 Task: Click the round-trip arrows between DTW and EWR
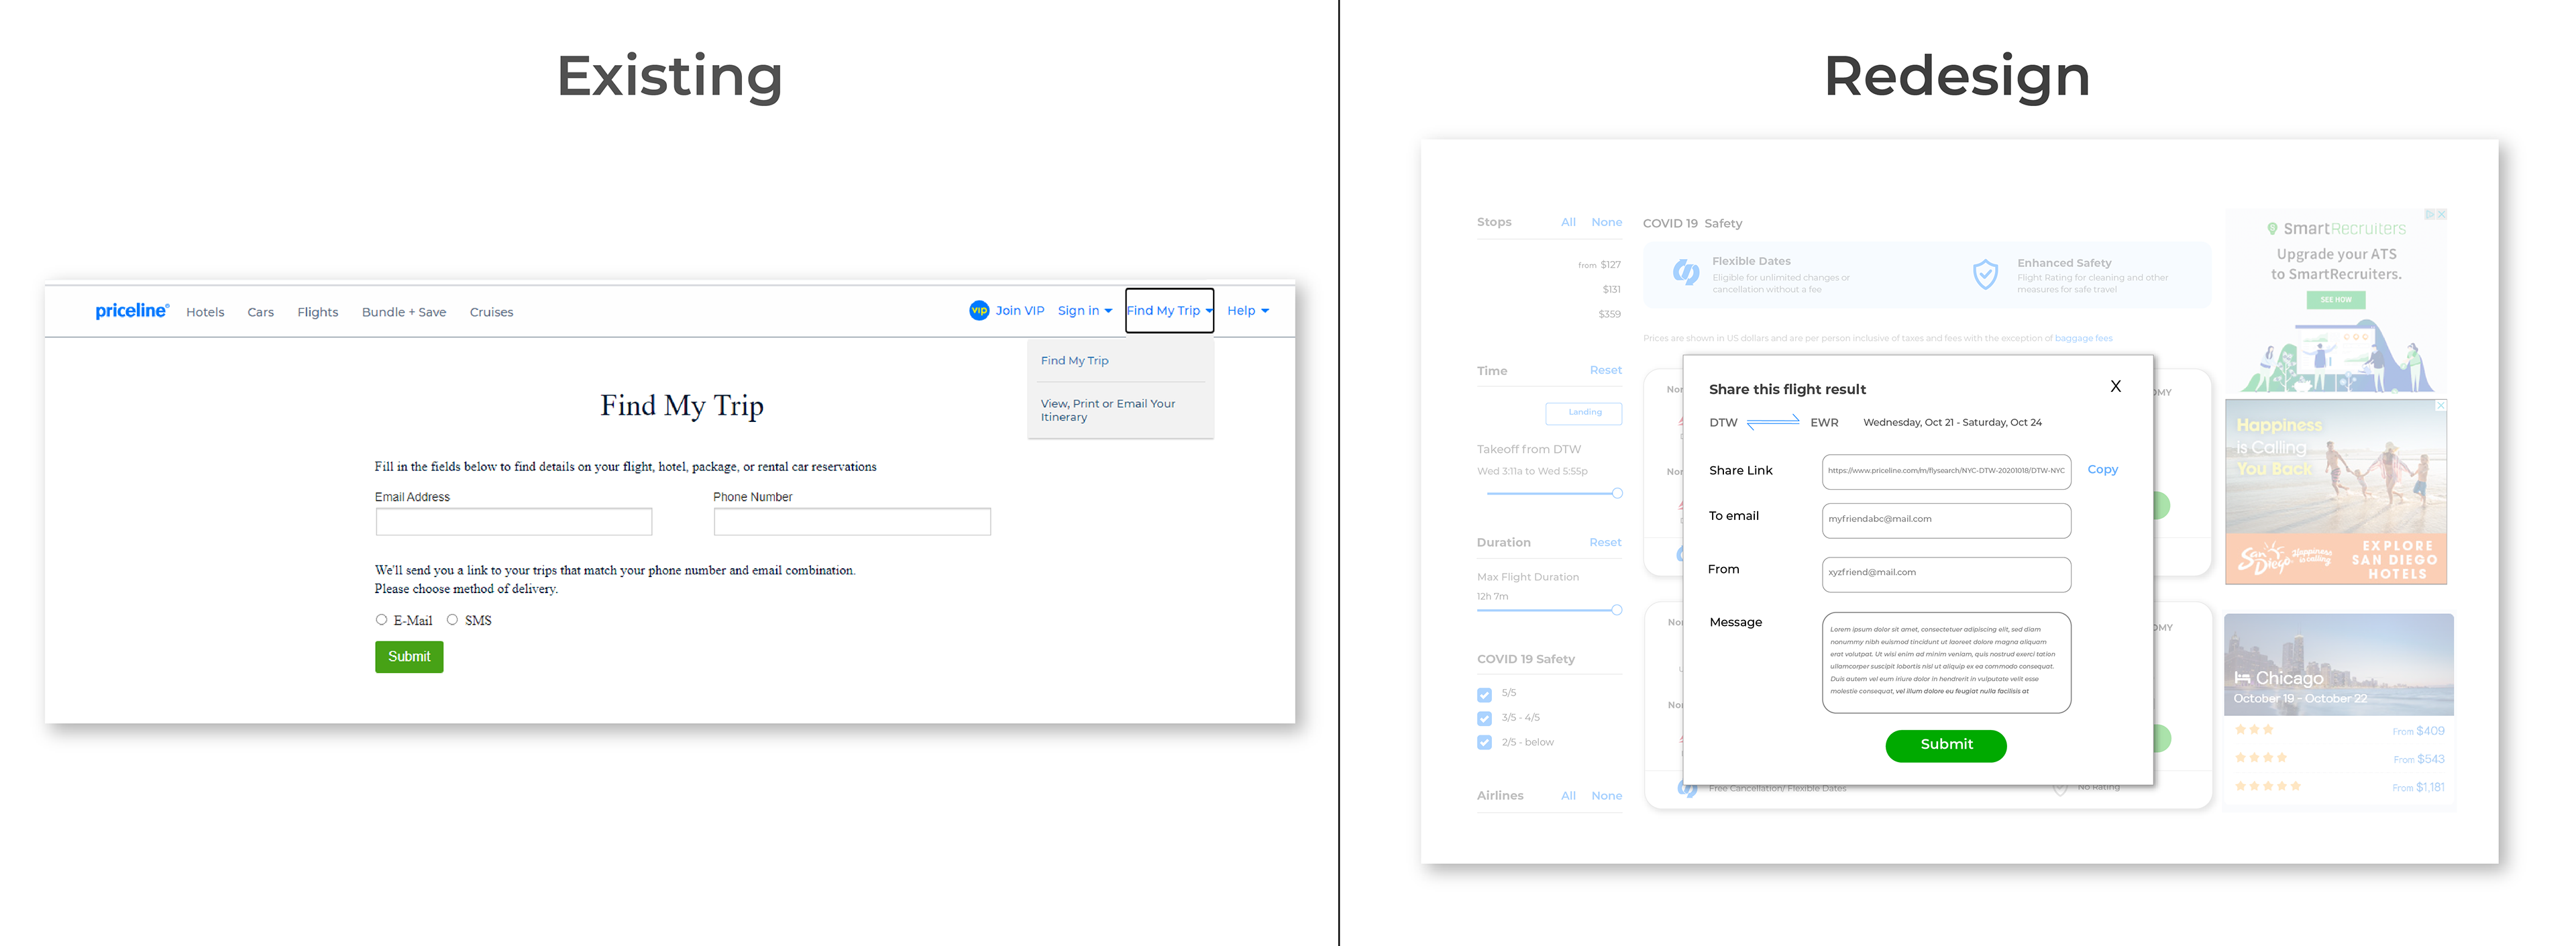(x=1773, y=423)
